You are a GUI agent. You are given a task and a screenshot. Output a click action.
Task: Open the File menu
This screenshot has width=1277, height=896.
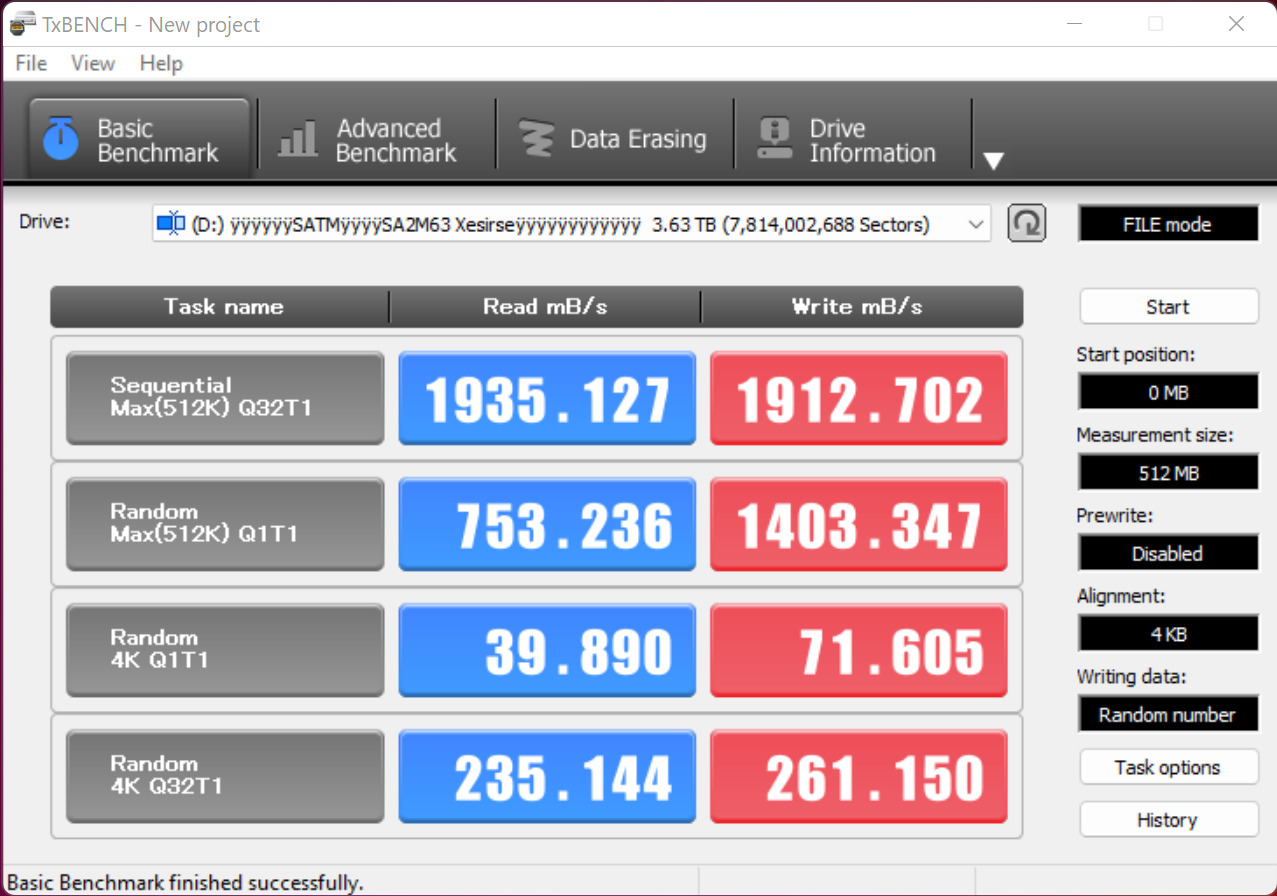coord(31,63)
